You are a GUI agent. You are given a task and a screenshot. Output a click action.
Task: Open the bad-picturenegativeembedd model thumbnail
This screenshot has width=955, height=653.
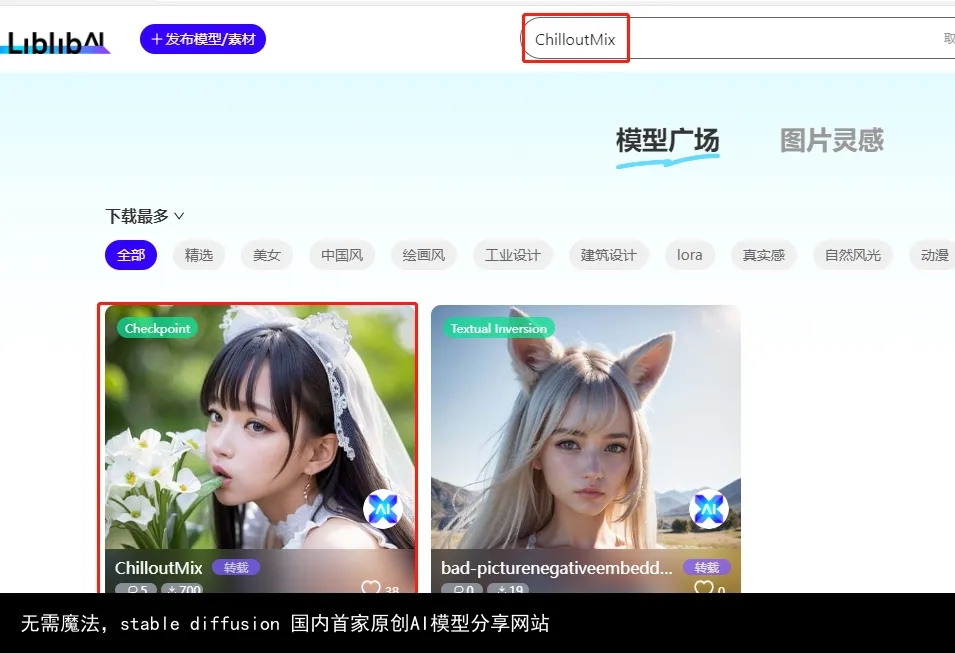(586, 426)
